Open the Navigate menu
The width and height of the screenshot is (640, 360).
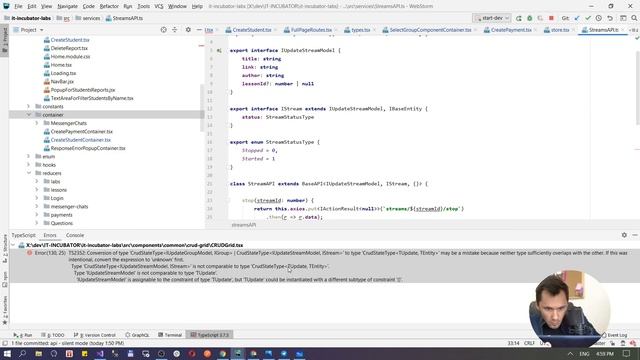coord(67,7)
